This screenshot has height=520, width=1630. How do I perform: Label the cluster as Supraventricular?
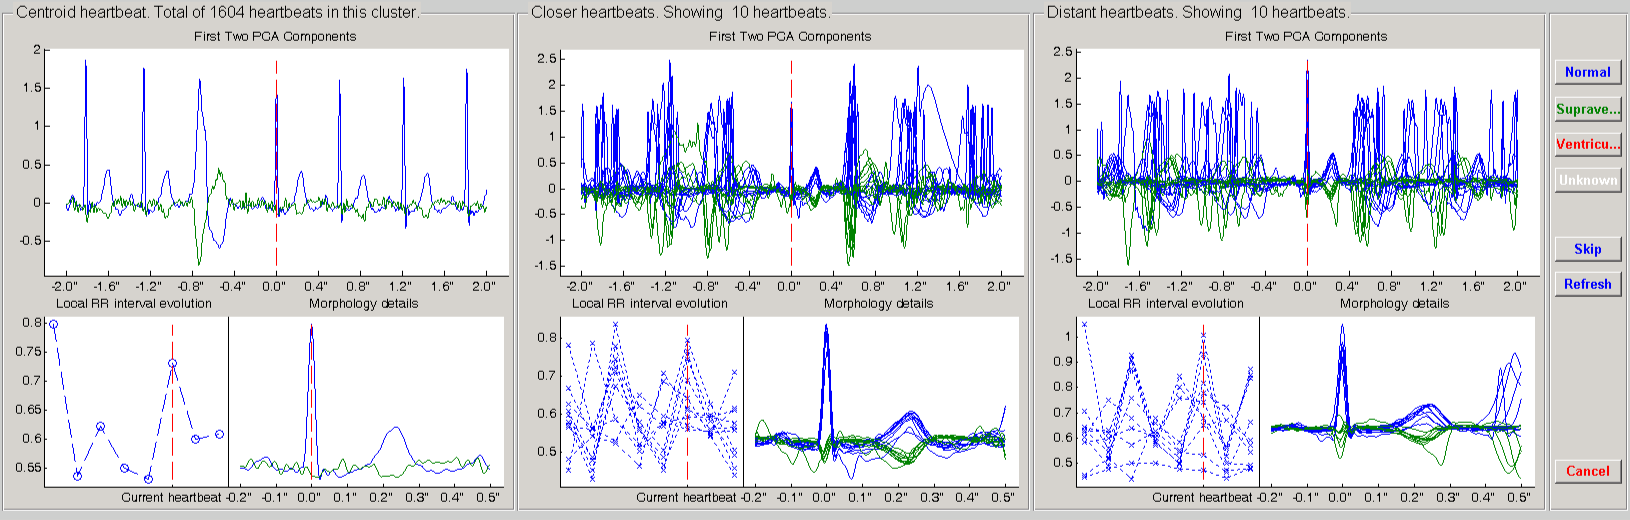coord(1587,109)
